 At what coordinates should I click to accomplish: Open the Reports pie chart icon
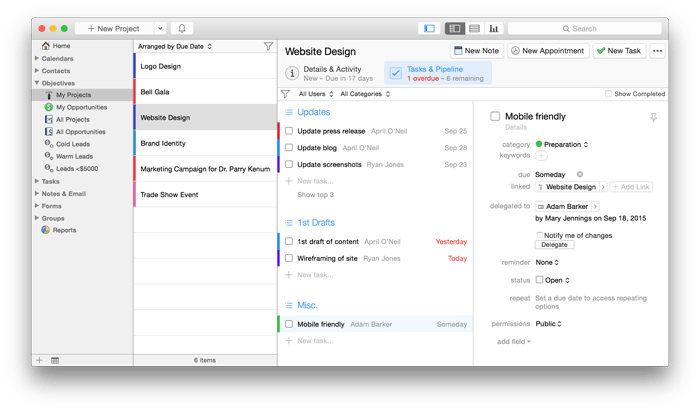[x=46, y=230]
